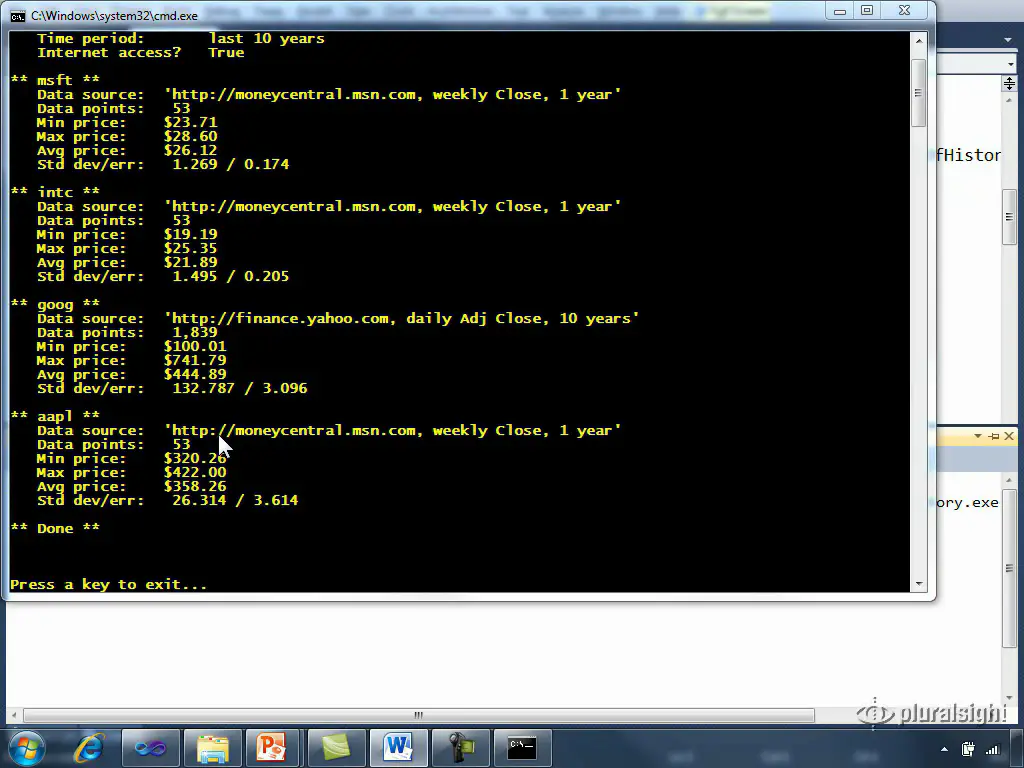Click 'ory.exe' text in output panel

967,503
